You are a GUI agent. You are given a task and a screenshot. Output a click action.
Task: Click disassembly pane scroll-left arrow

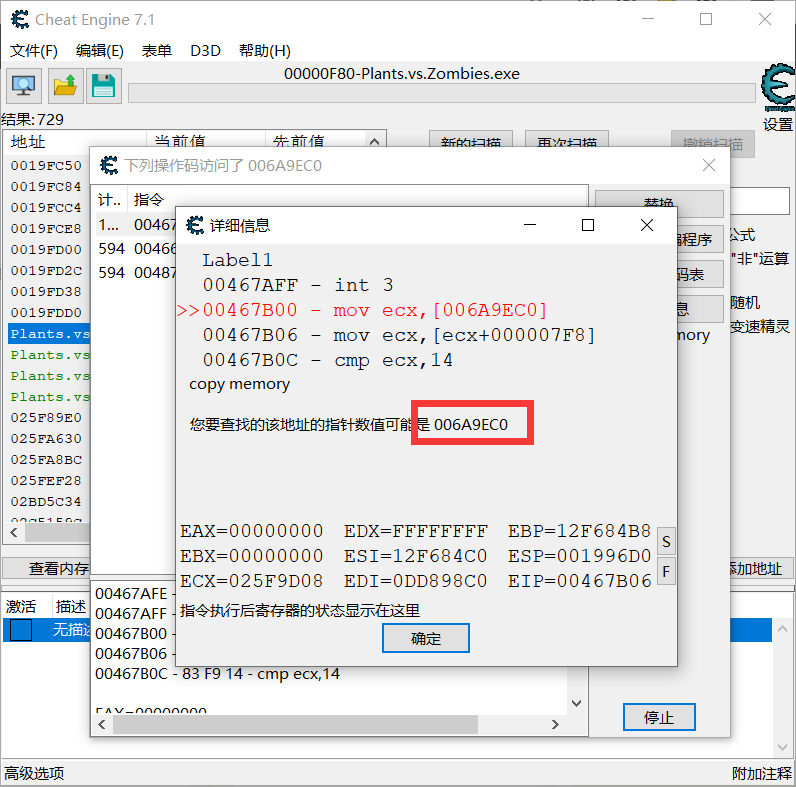102,724
